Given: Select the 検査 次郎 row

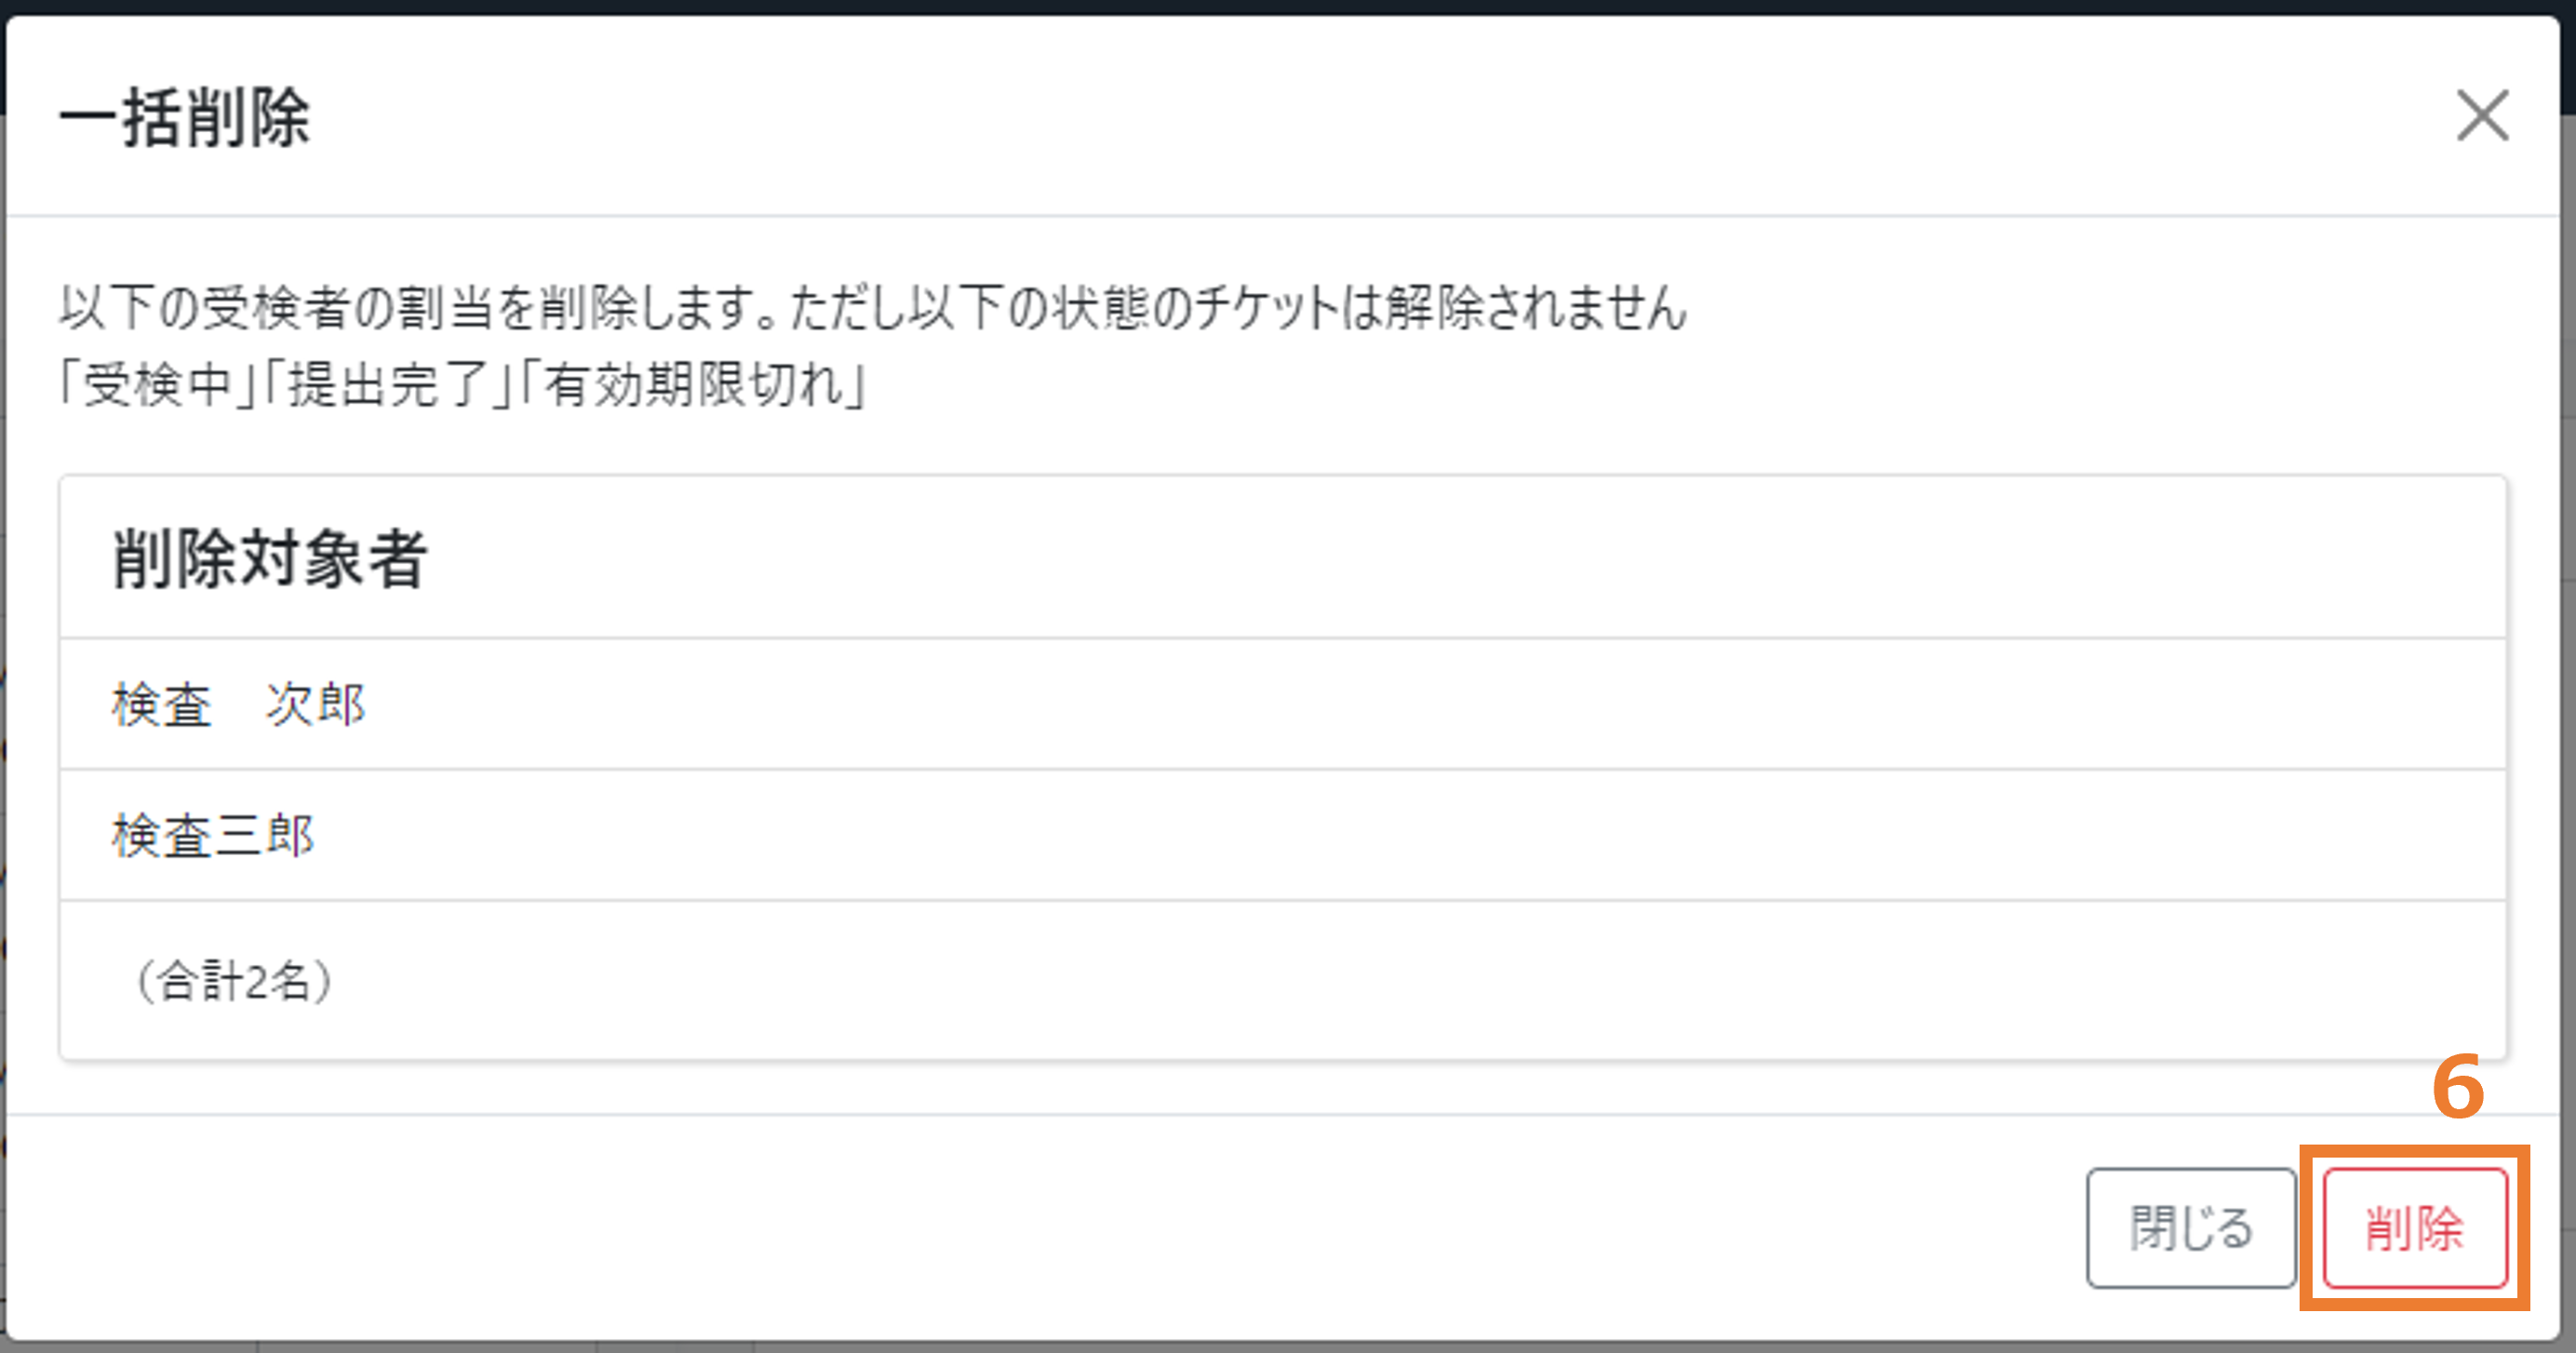Looking at the screenshot, I should tap(1283, 704).
